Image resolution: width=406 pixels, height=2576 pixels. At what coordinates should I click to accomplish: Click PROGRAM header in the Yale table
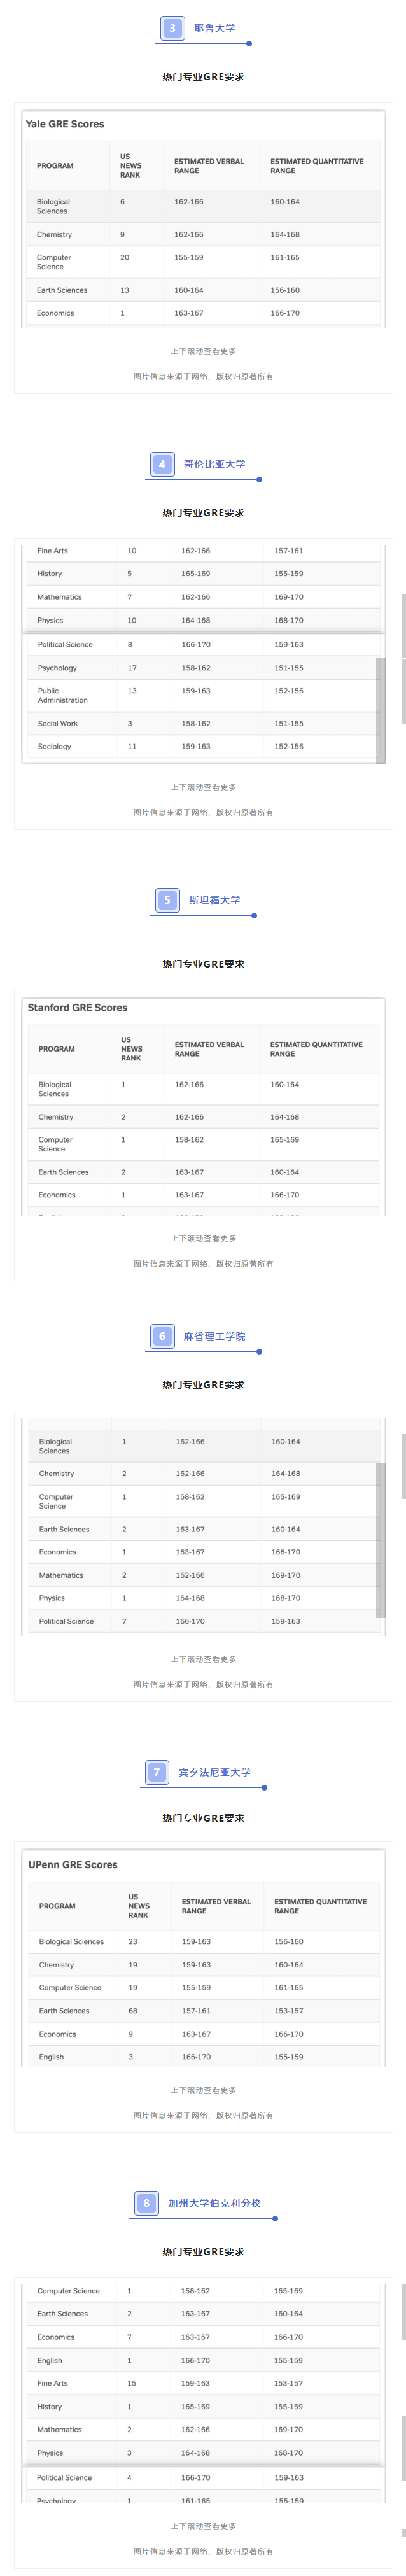[x=55, y=166]
